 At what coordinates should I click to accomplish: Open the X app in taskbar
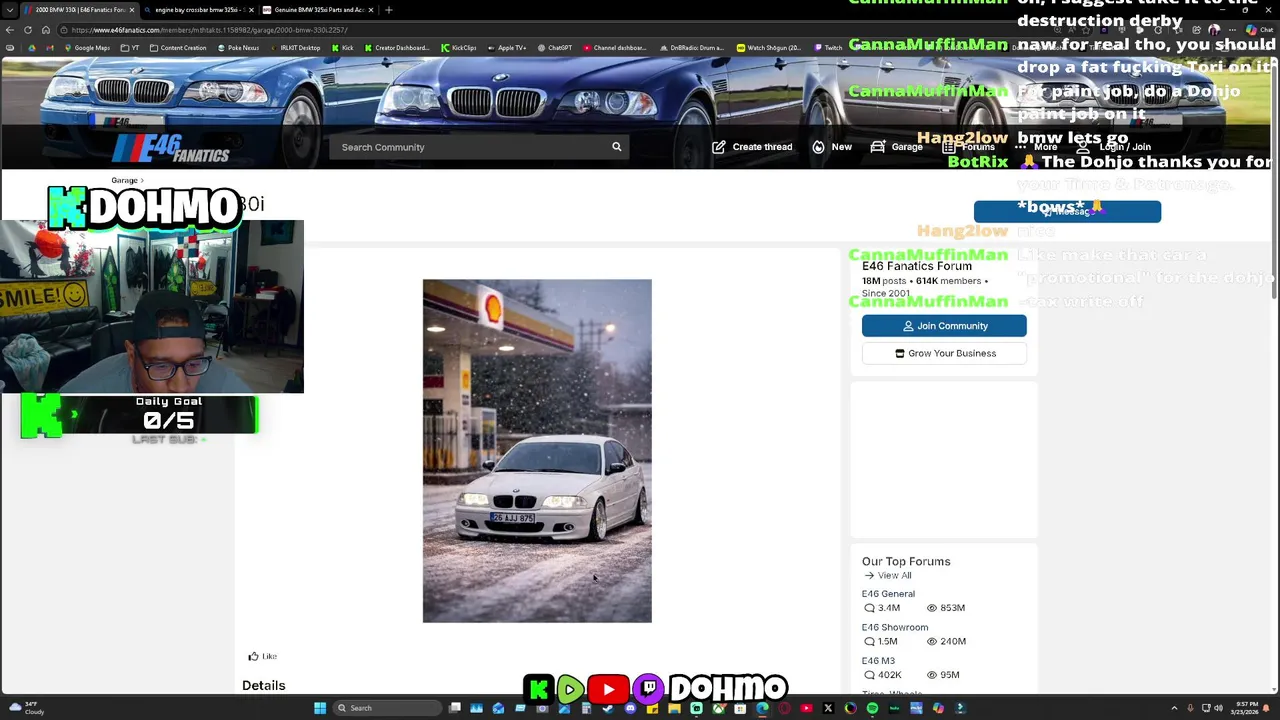coord(828,708)
